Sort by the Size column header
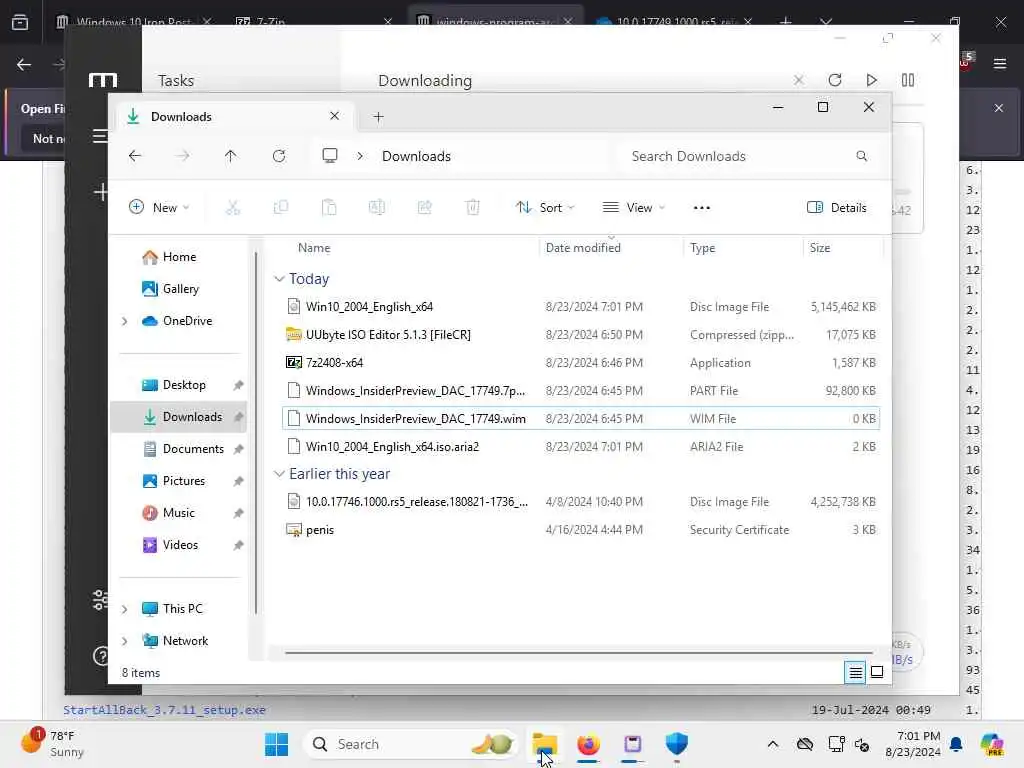The height and width of the screenshot is (768, 1024). [820, 248]
